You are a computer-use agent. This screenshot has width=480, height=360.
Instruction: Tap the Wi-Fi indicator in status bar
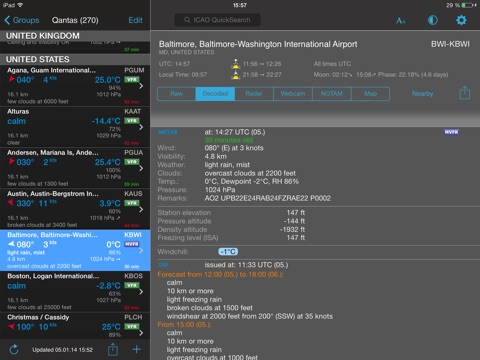(20, 5)
